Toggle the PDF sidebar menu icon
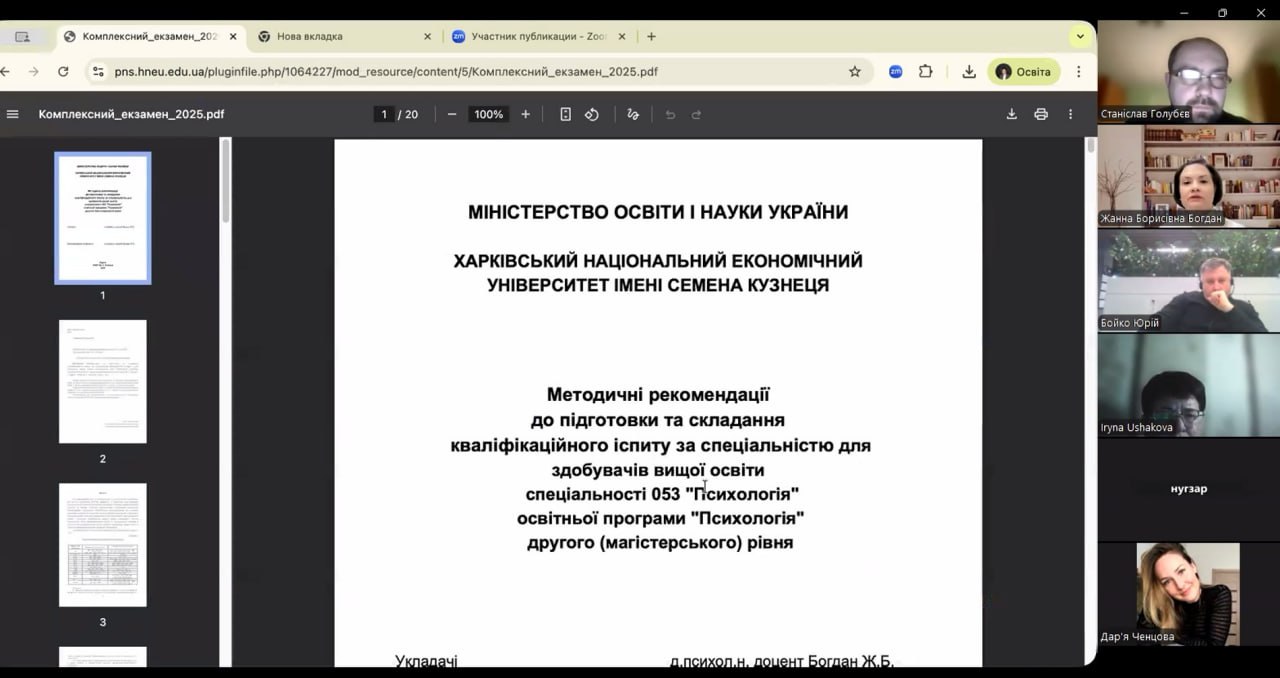Viewport: 1280px width, 678px height. (x=13, y=114)
